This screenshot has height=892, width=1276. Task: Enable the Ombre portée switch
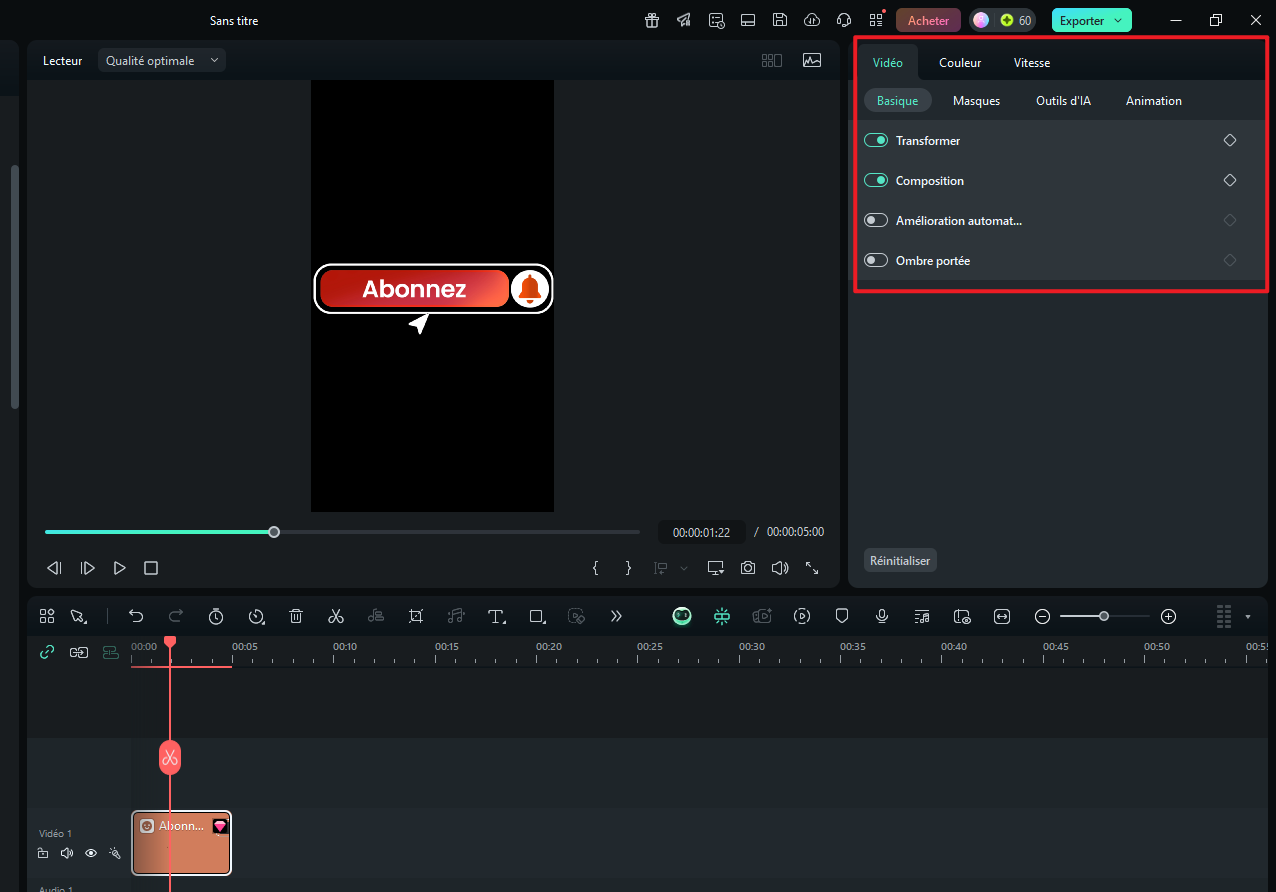[876, 260]
